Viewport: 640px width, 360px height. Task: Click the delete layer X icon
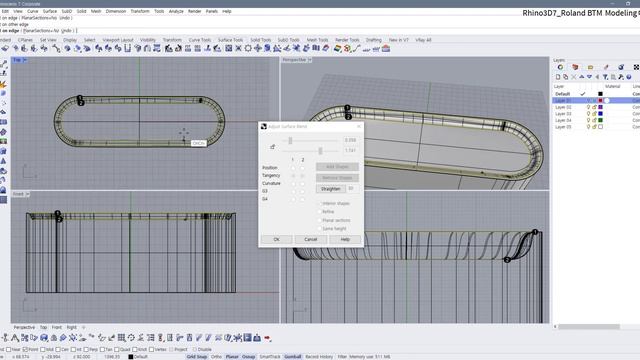573,77
